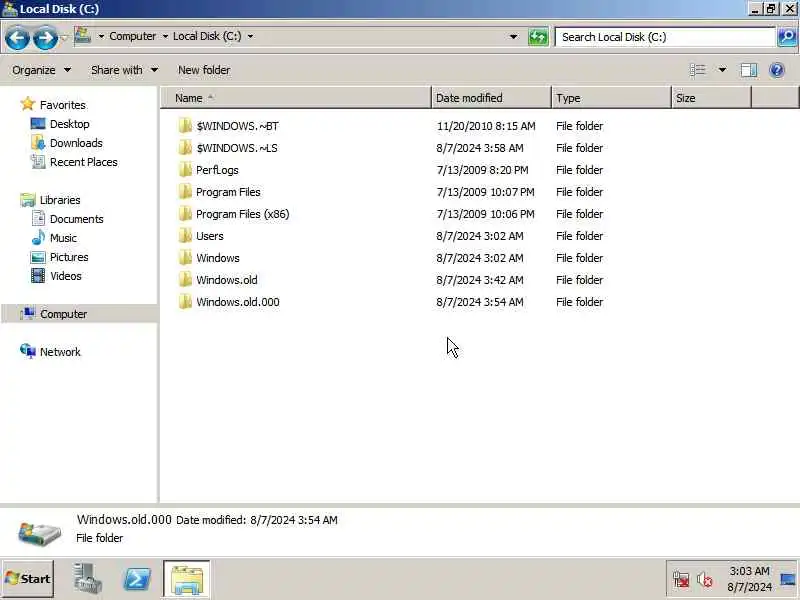Select Libraries in the navigation pane
The height and width of the screenshot is (600, 800).
coord(60,200)
